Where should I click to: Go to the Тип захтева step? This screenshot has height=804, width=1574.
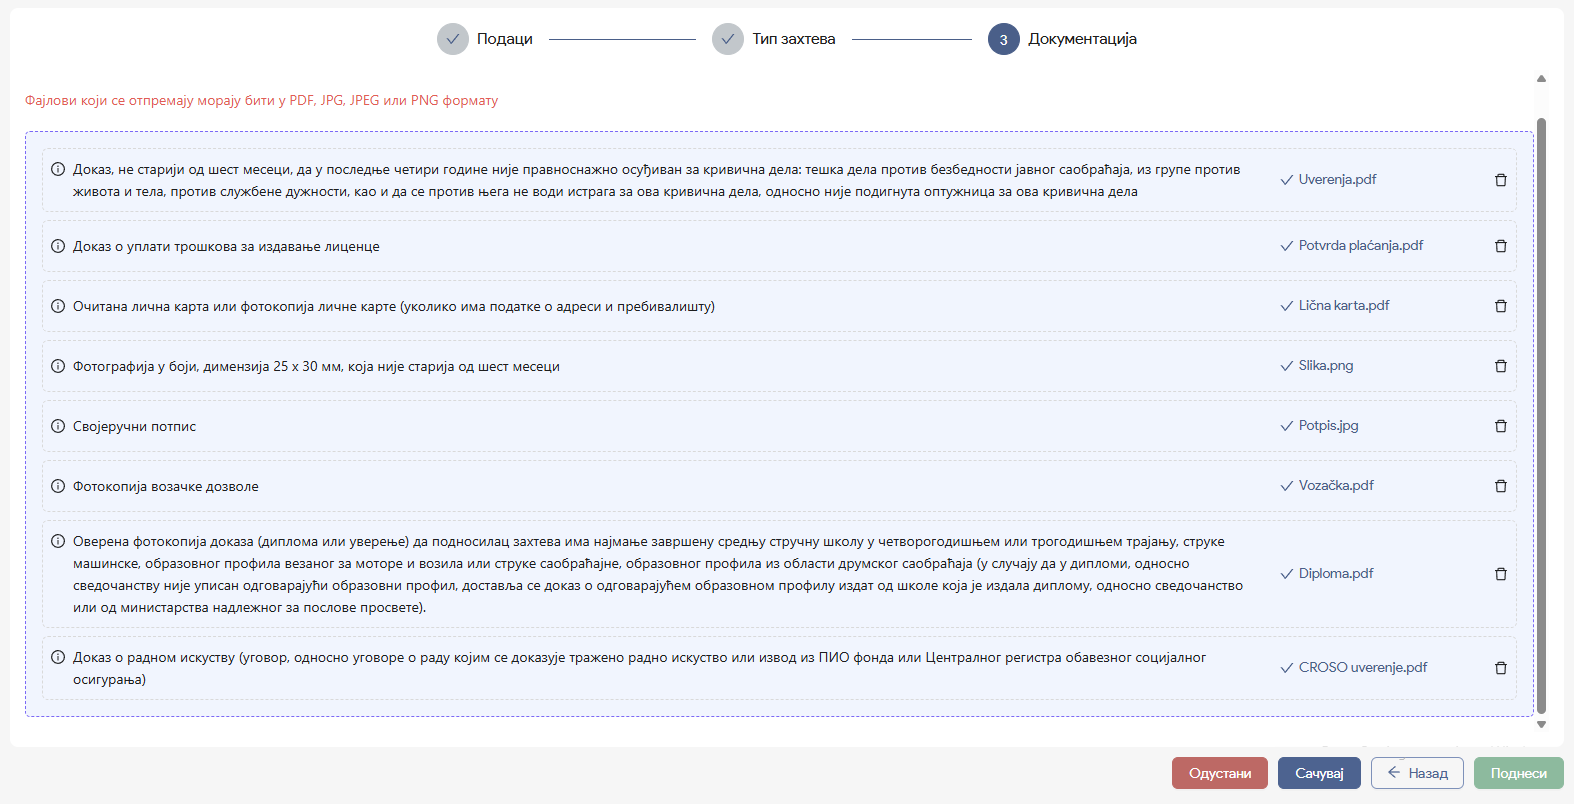point(774,39)
